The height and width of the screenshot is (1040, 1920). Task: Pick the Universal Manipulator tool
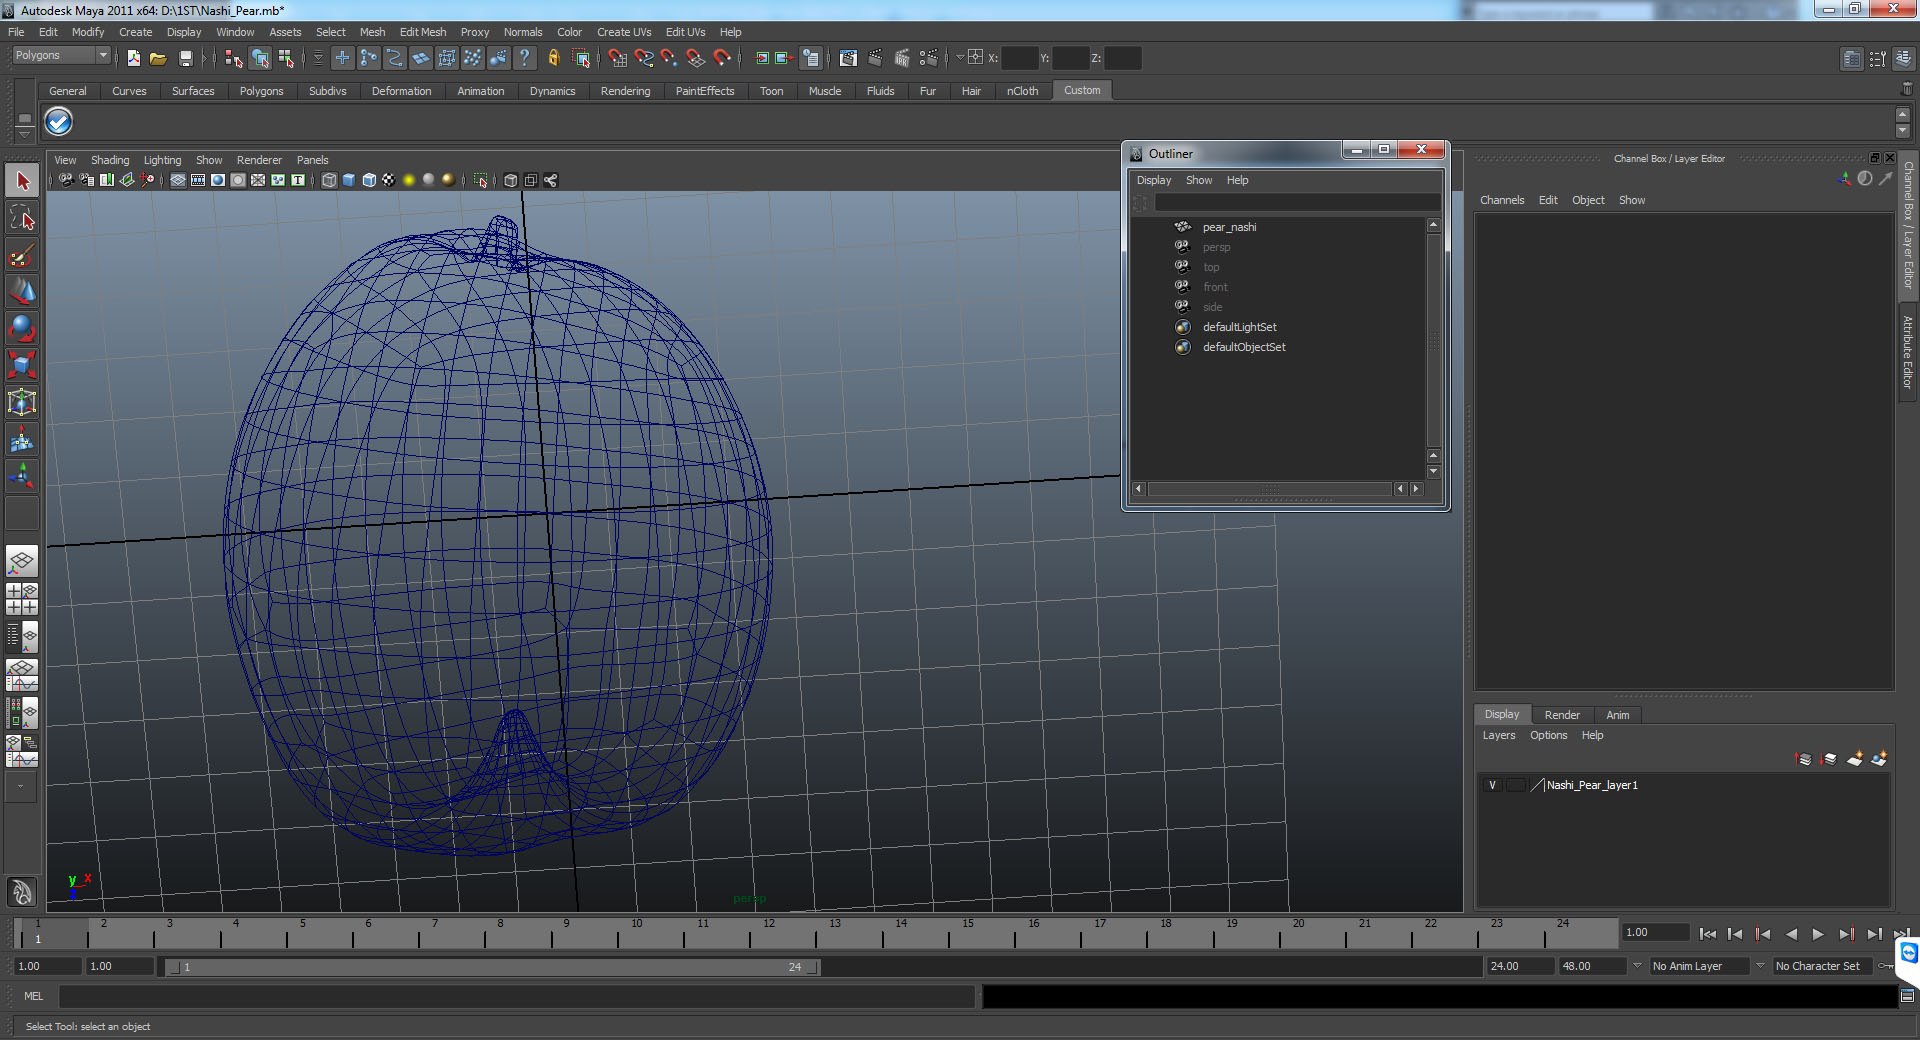pos(22,402)
